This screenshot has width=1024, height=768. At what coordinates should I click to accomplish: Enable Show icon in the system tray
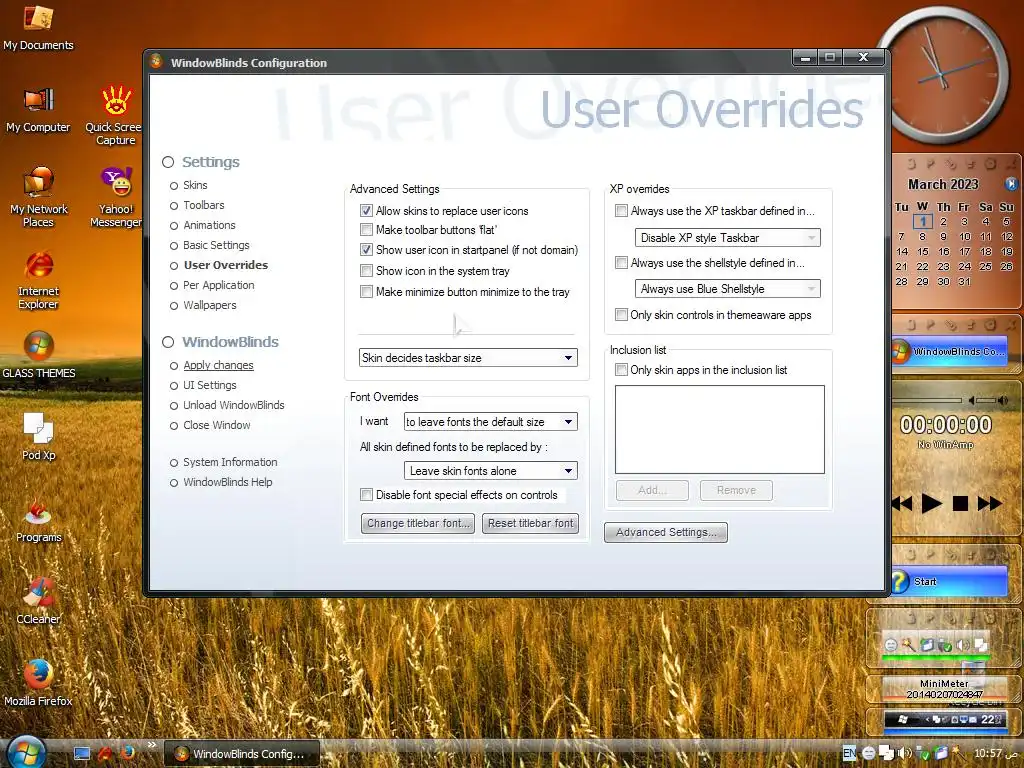point(366,270)
